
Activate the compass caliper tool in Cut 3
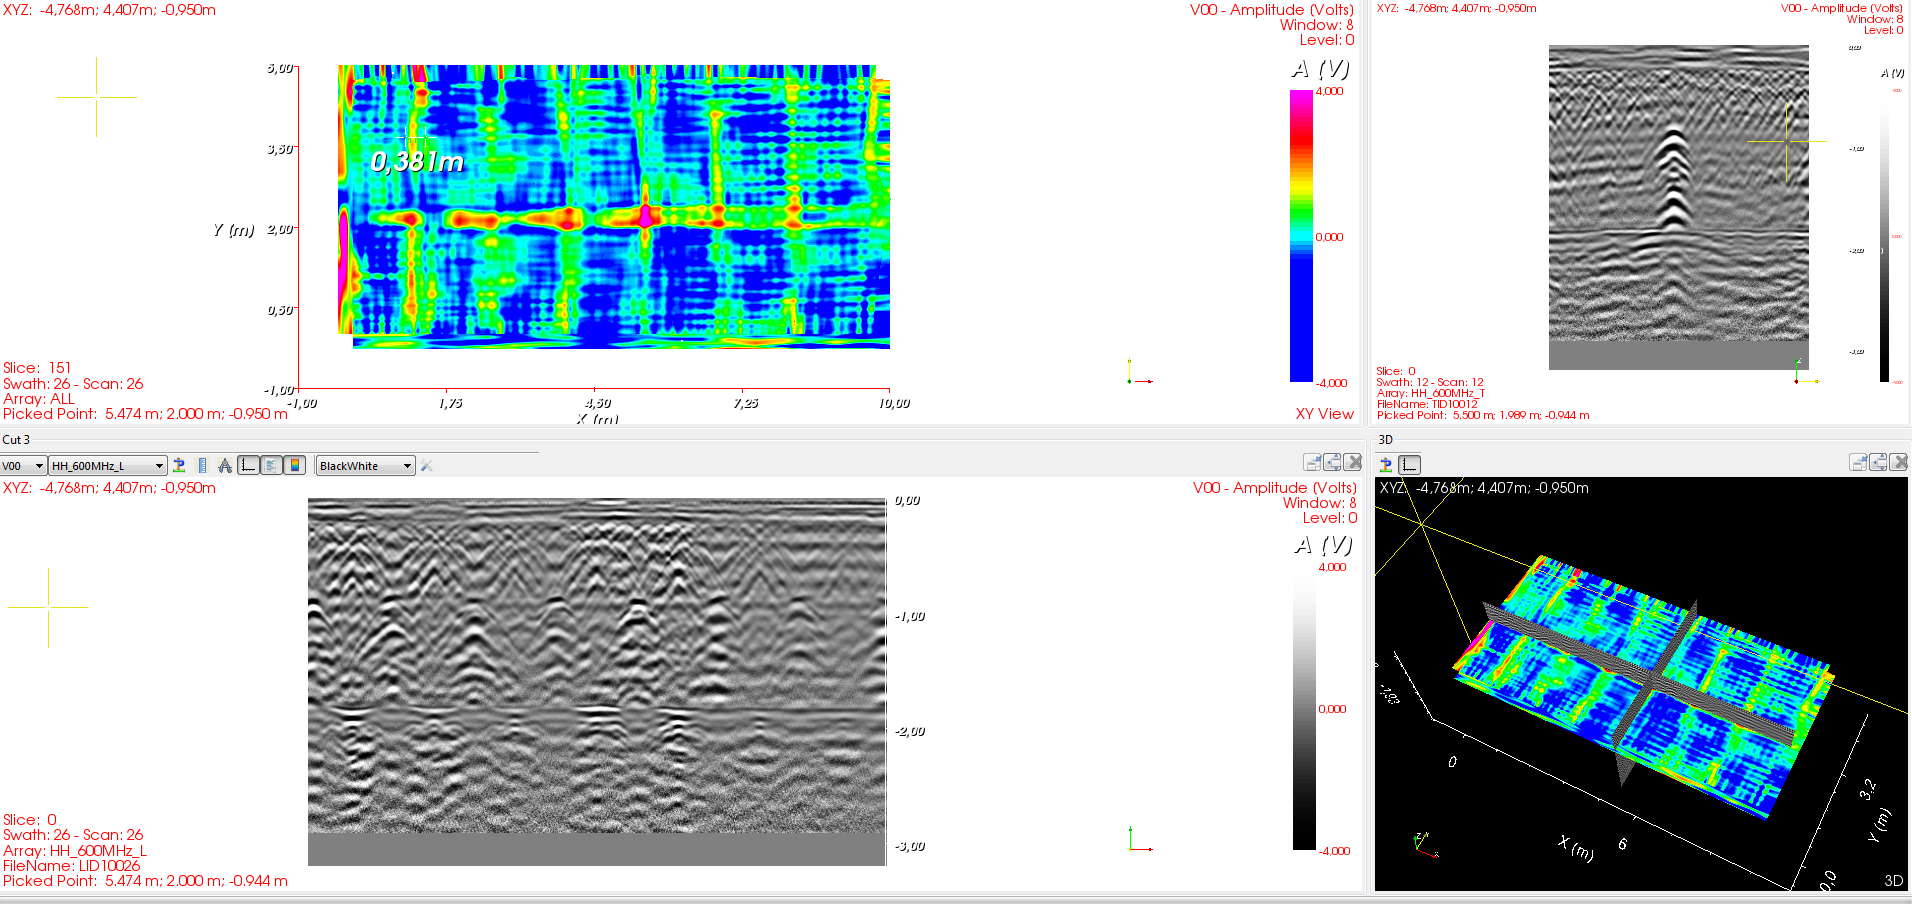(x=225, y=465)
